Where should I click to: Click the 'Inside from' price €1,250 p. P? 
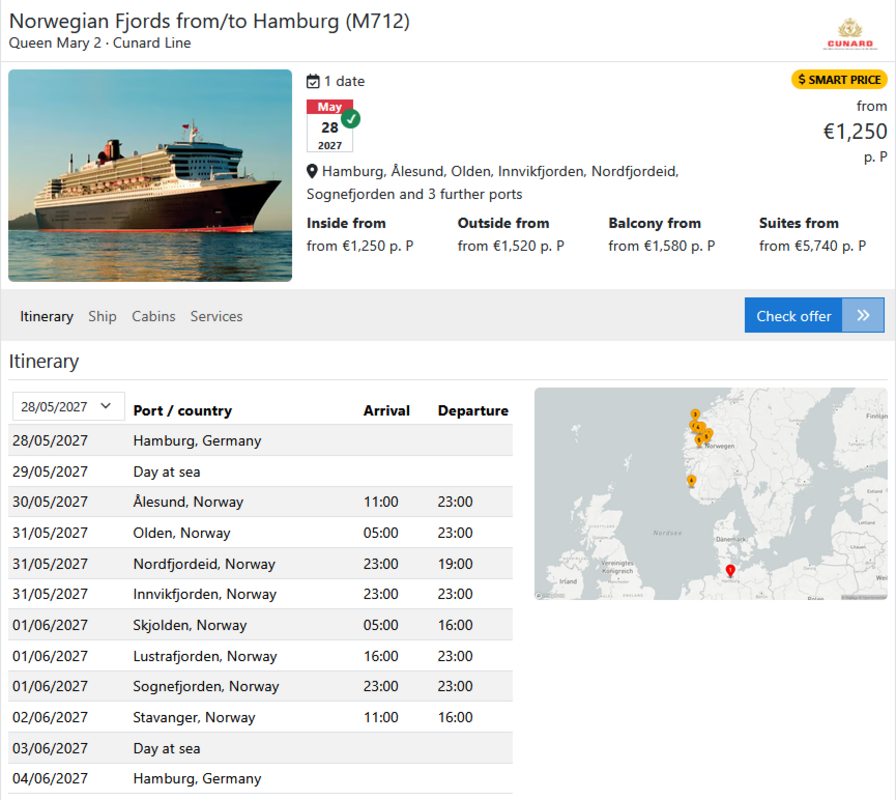pos(360,246)
